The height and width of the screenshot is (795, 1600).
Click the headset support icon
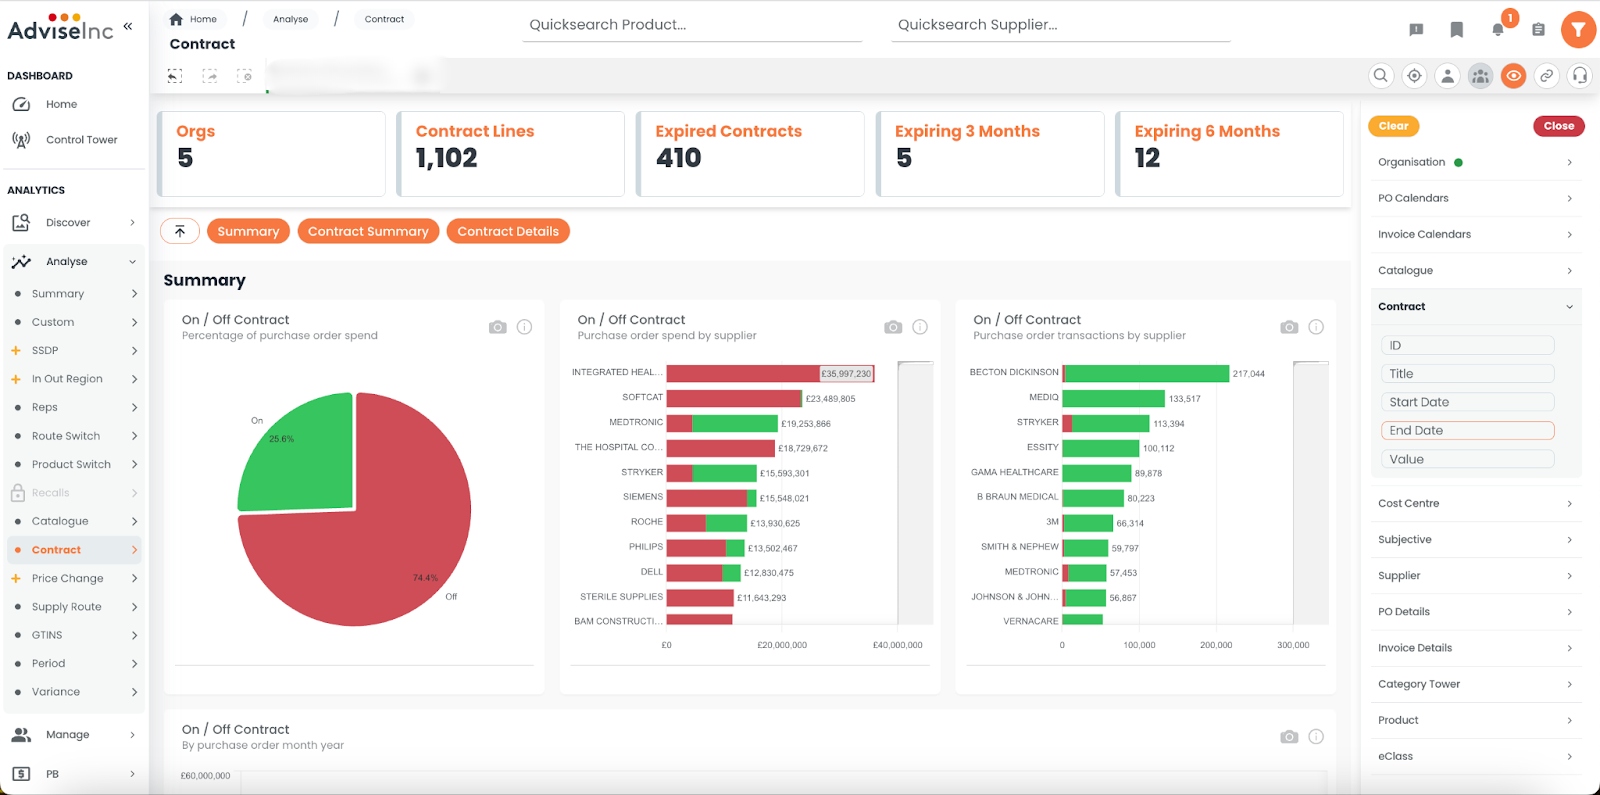1579,75
